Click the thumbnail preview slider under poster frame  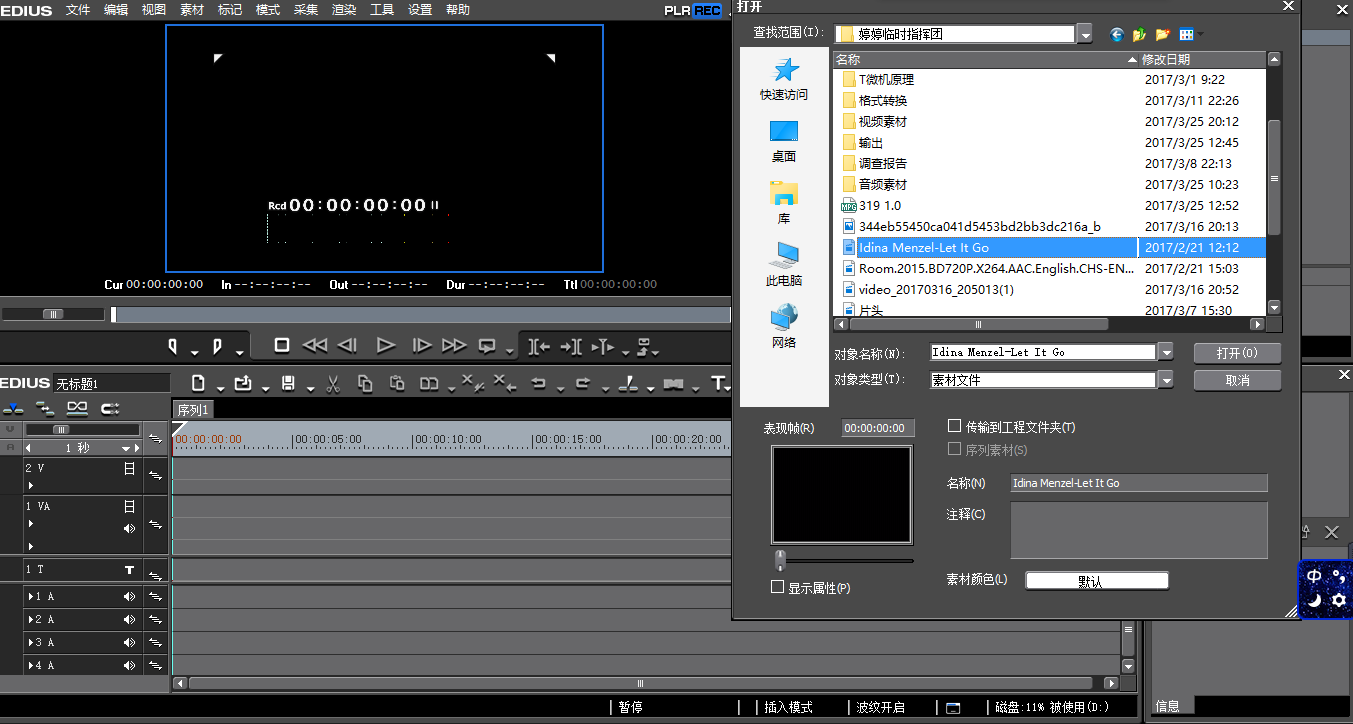[781, 560]
